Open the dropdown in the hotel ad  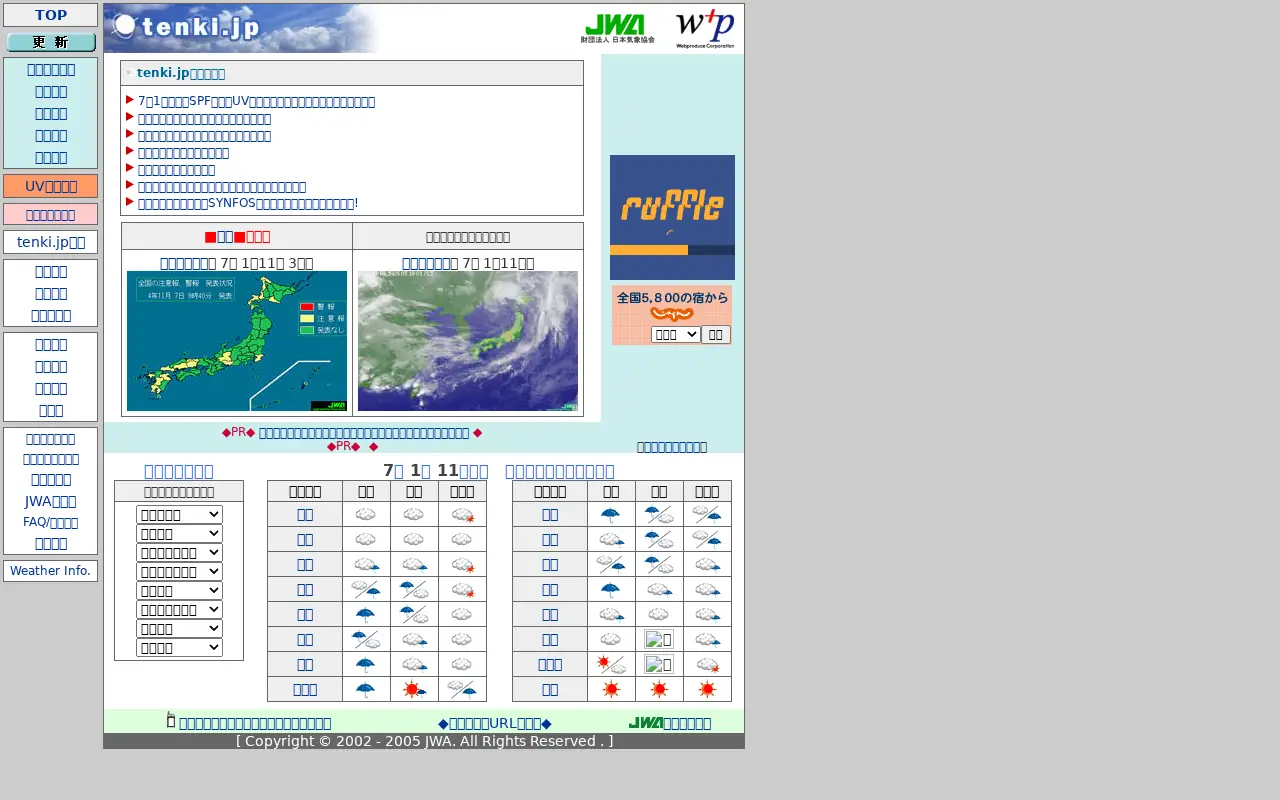click(x=676, y=334)
